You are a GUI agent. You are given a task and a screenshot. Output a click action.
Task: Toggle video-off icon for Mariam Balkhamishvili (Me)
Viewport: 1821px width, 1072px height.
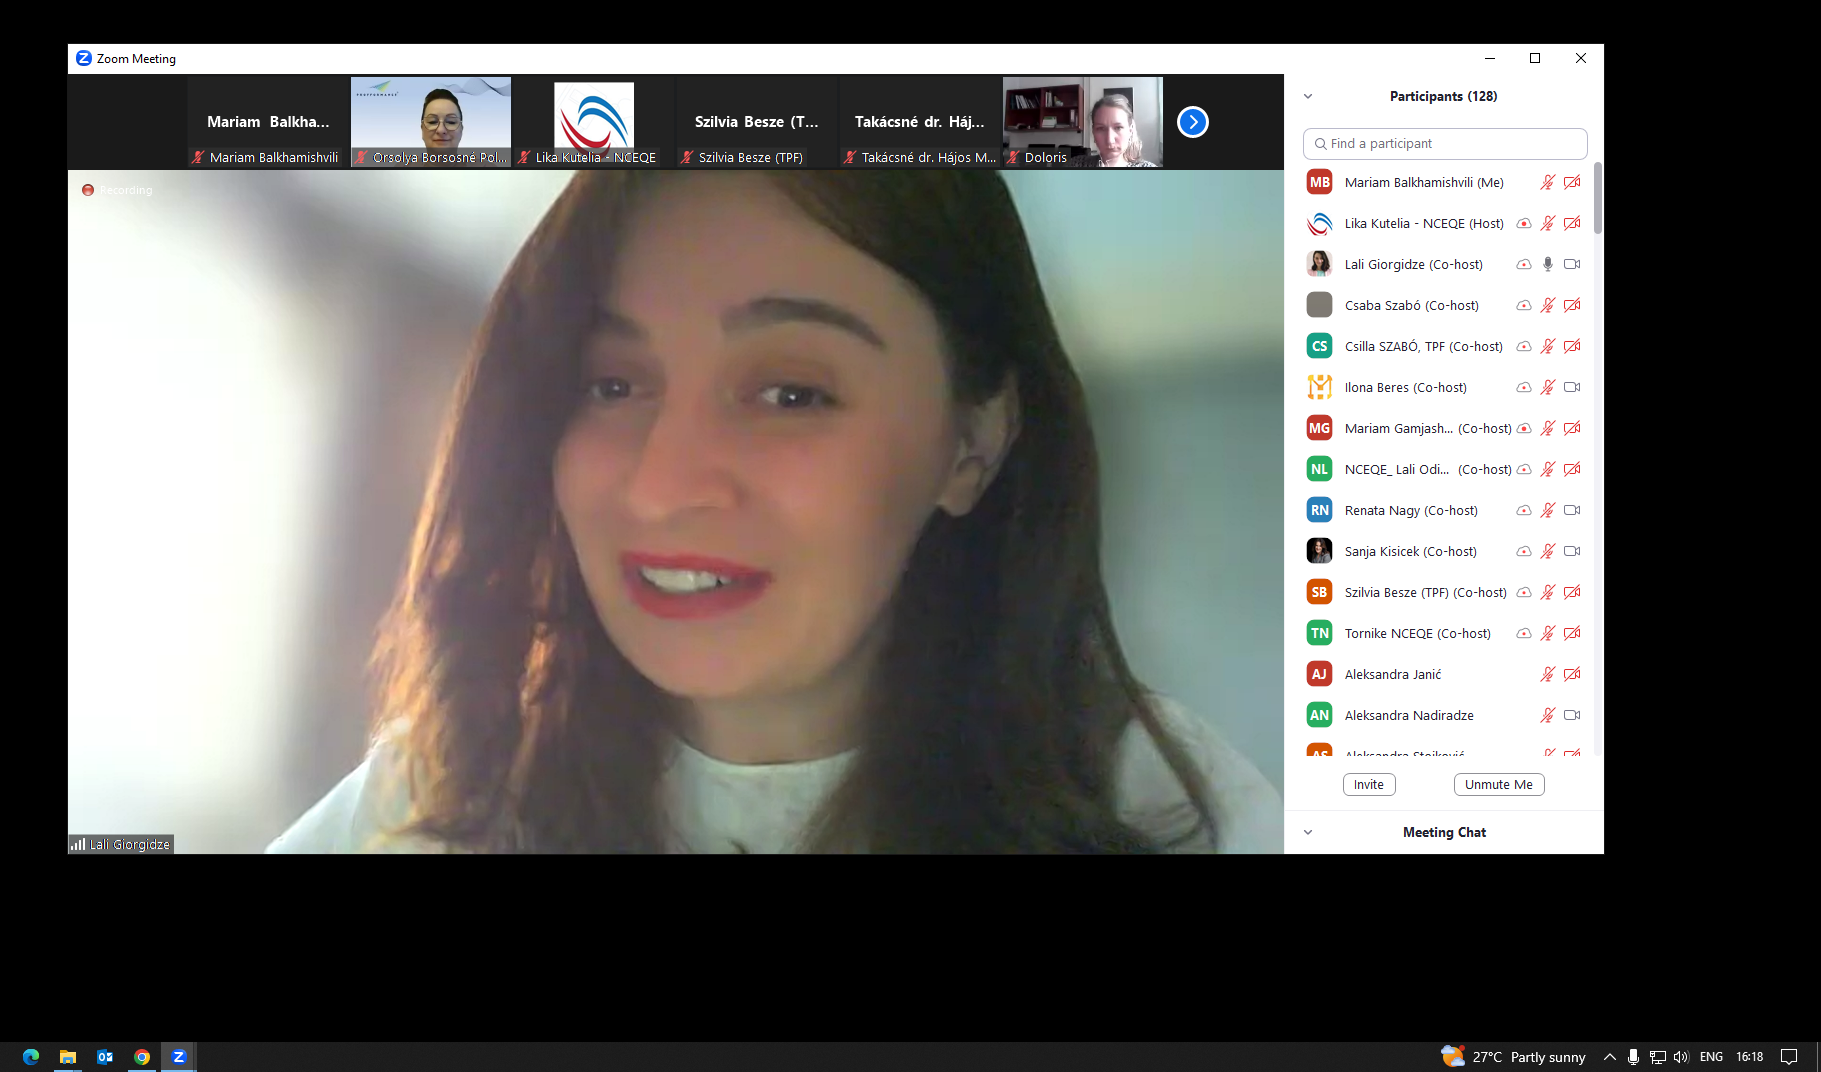1571,182
